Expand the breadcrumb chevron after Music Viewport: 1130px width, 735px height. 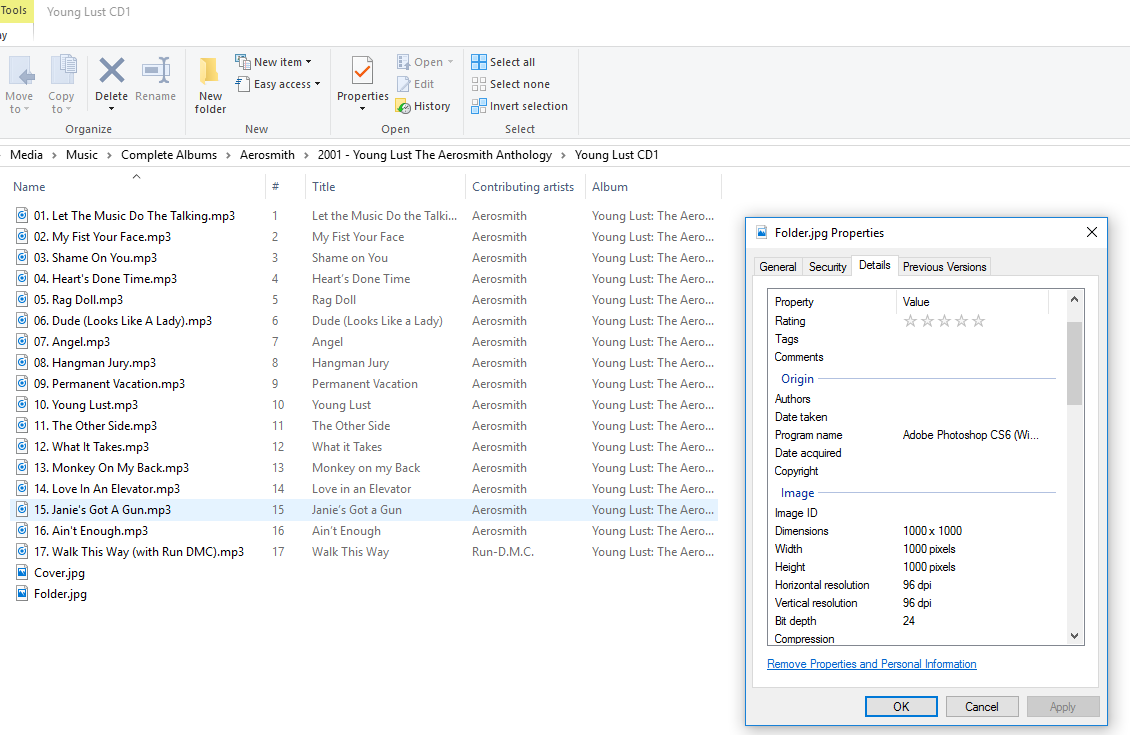coord(109,155)
